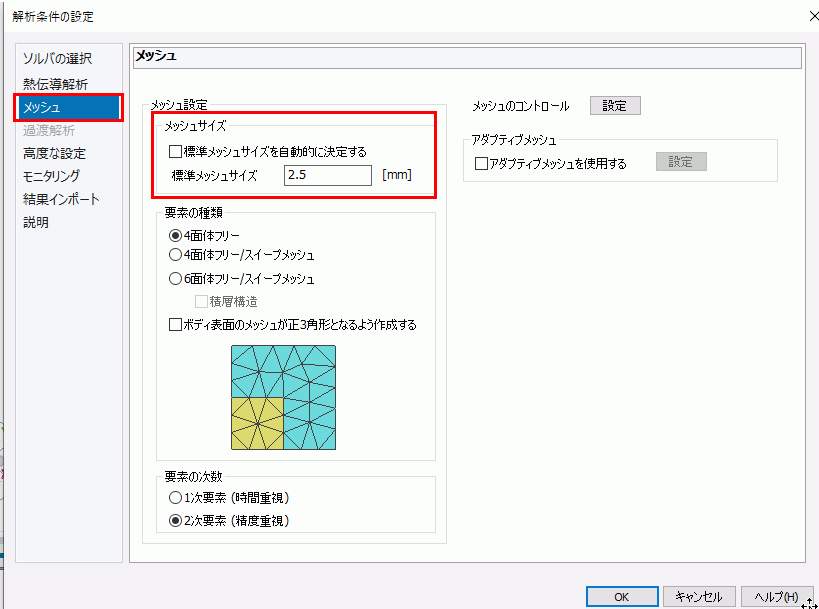Select 2次要素 (精度重視) radio button
Image resolution: width=819 pixels, height=609 pixels.
point(176,520)
